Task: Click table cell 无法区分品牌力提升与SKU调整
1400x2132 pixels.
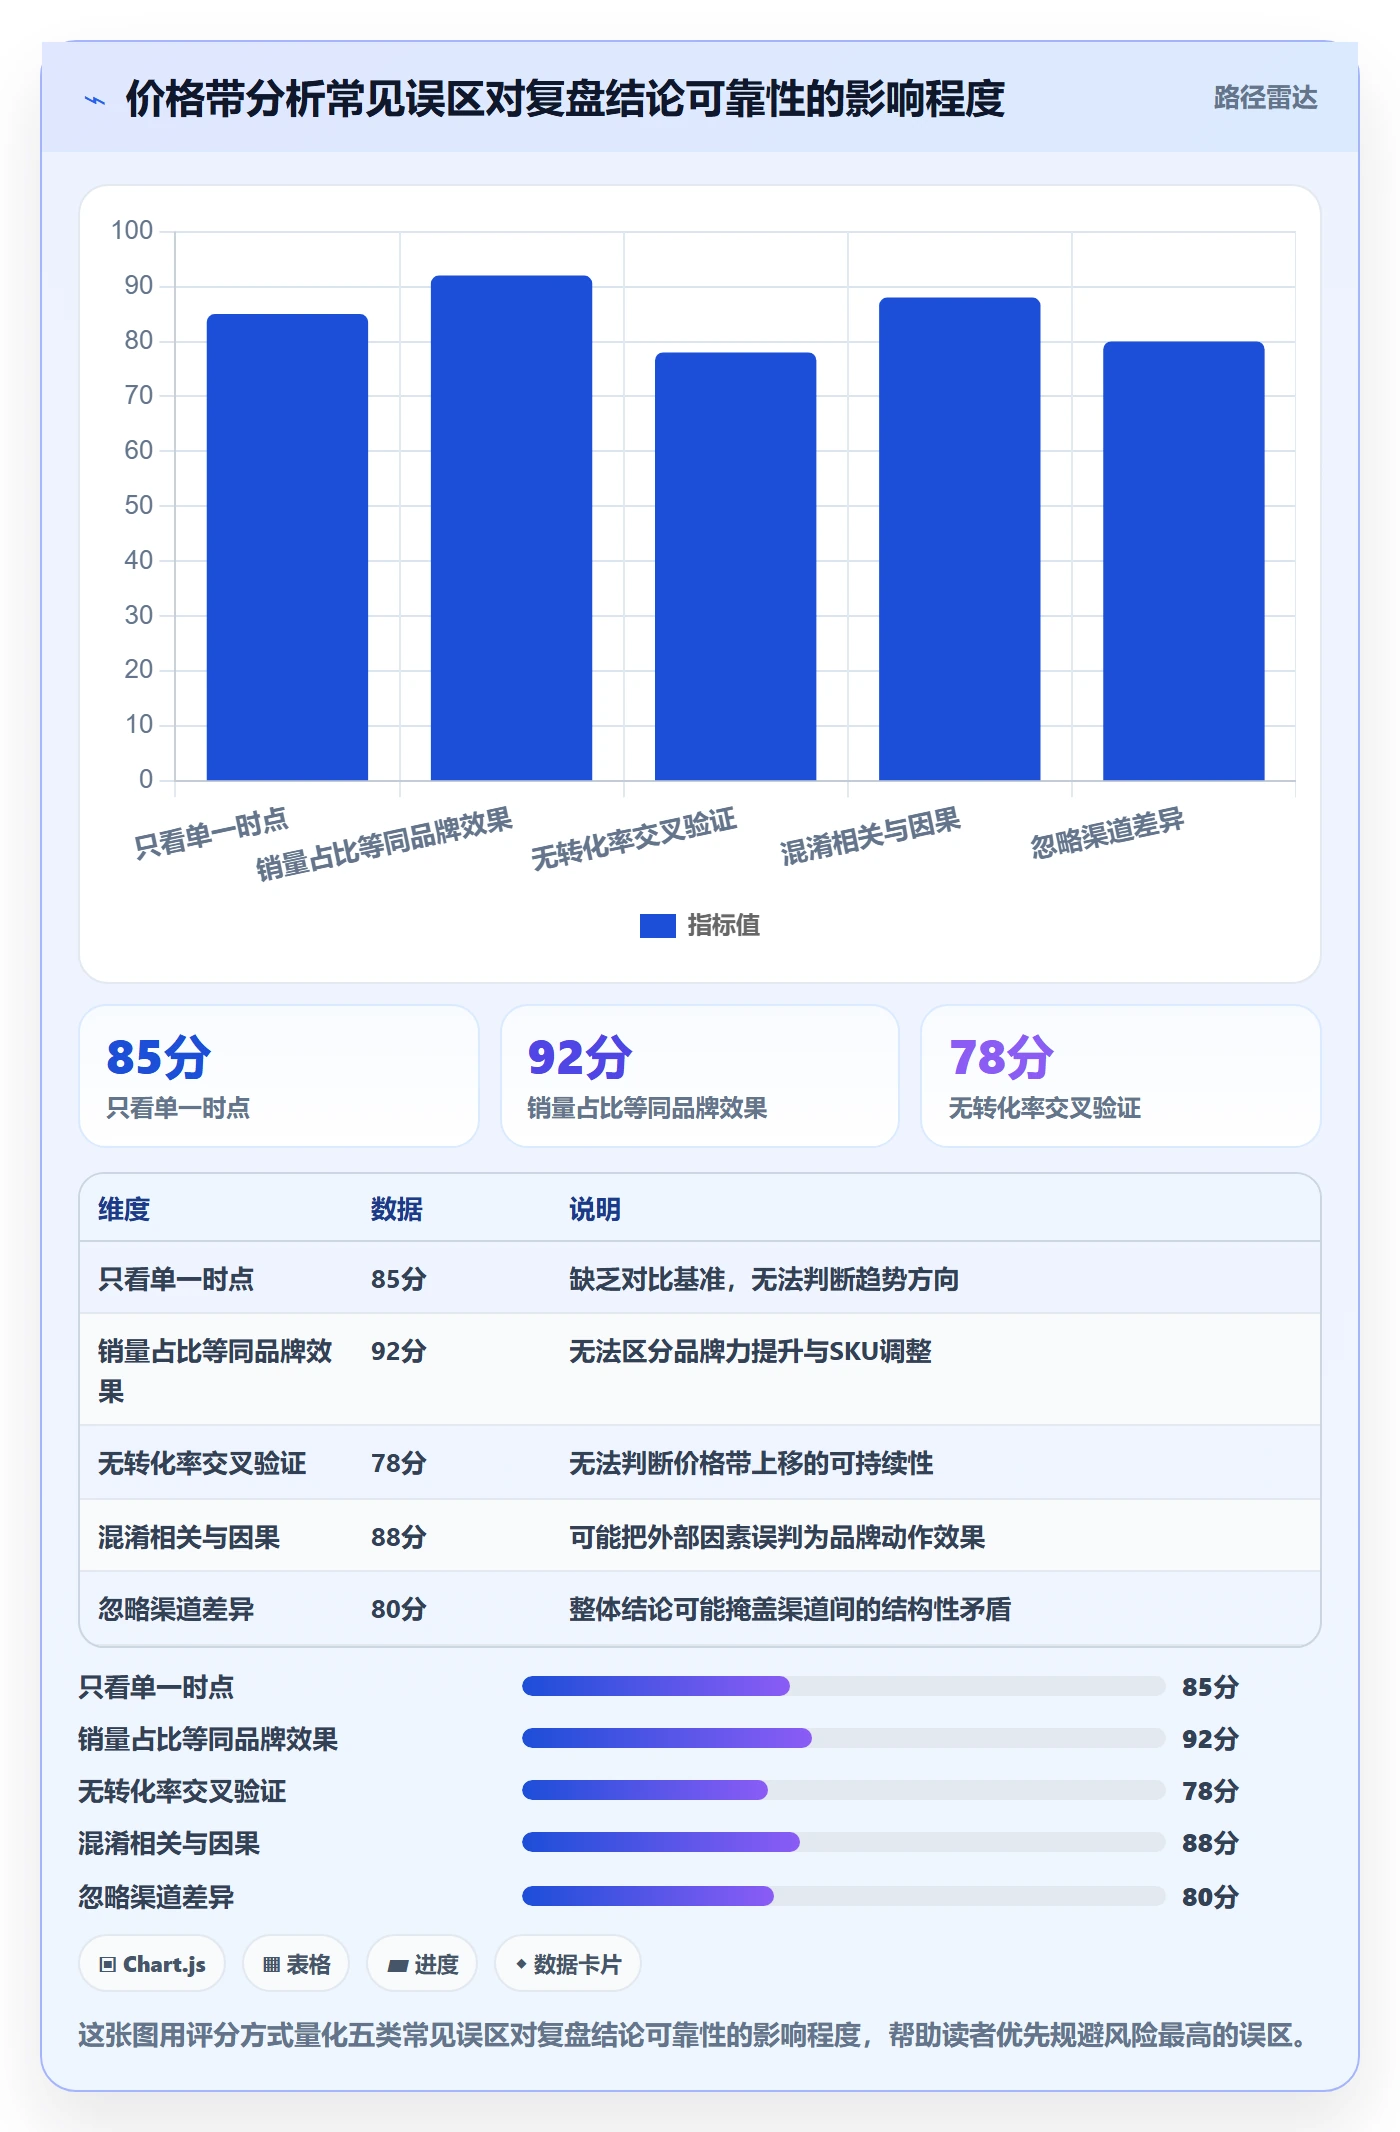Action: click(x=750, y=1351)
